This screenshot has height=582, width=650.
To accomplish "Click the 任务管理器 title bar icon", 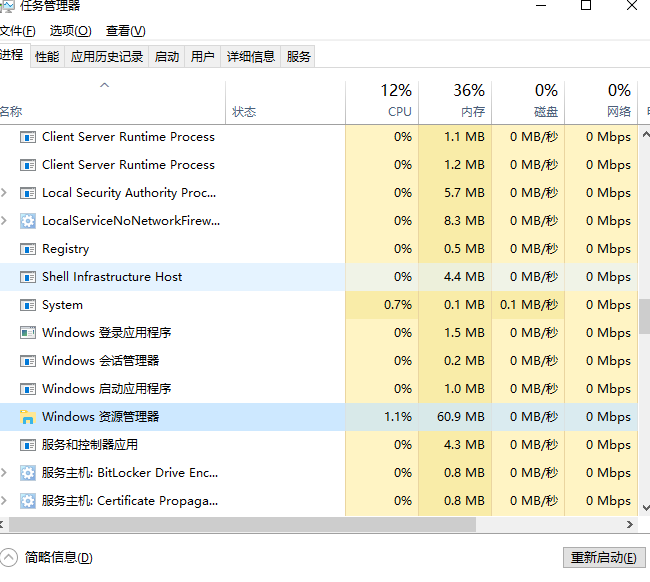I will click(7, 6).
